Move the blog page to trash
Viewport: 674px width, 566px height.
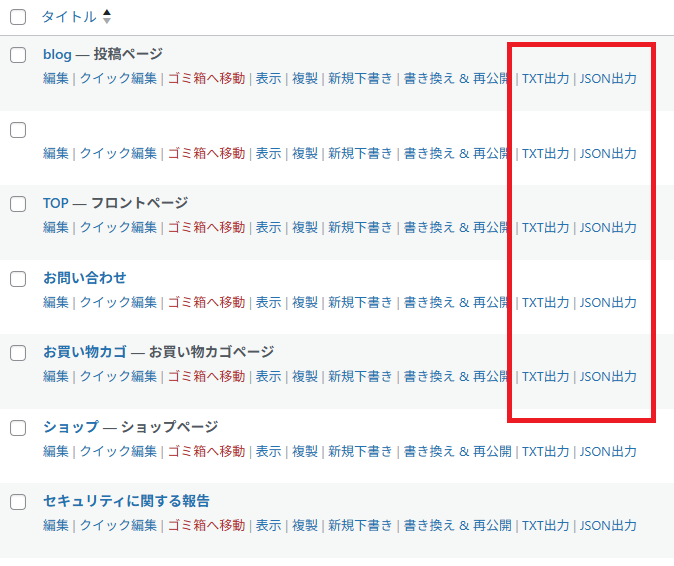click(x=206, y=78)
